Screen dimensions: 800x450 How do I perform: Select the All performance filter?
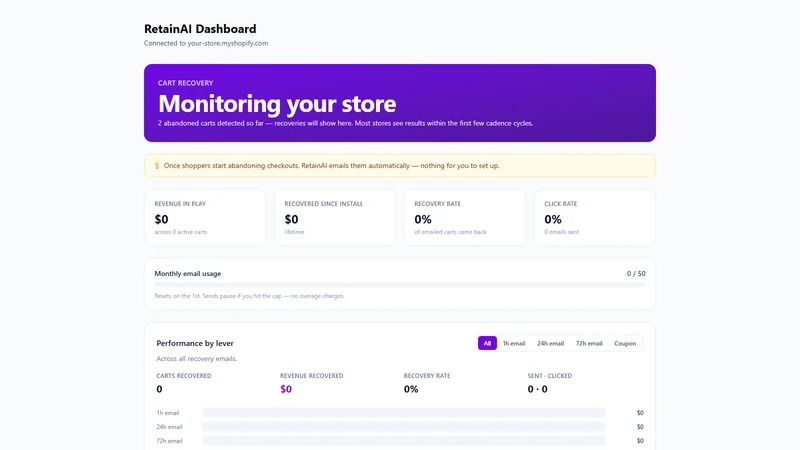point(487,343)
